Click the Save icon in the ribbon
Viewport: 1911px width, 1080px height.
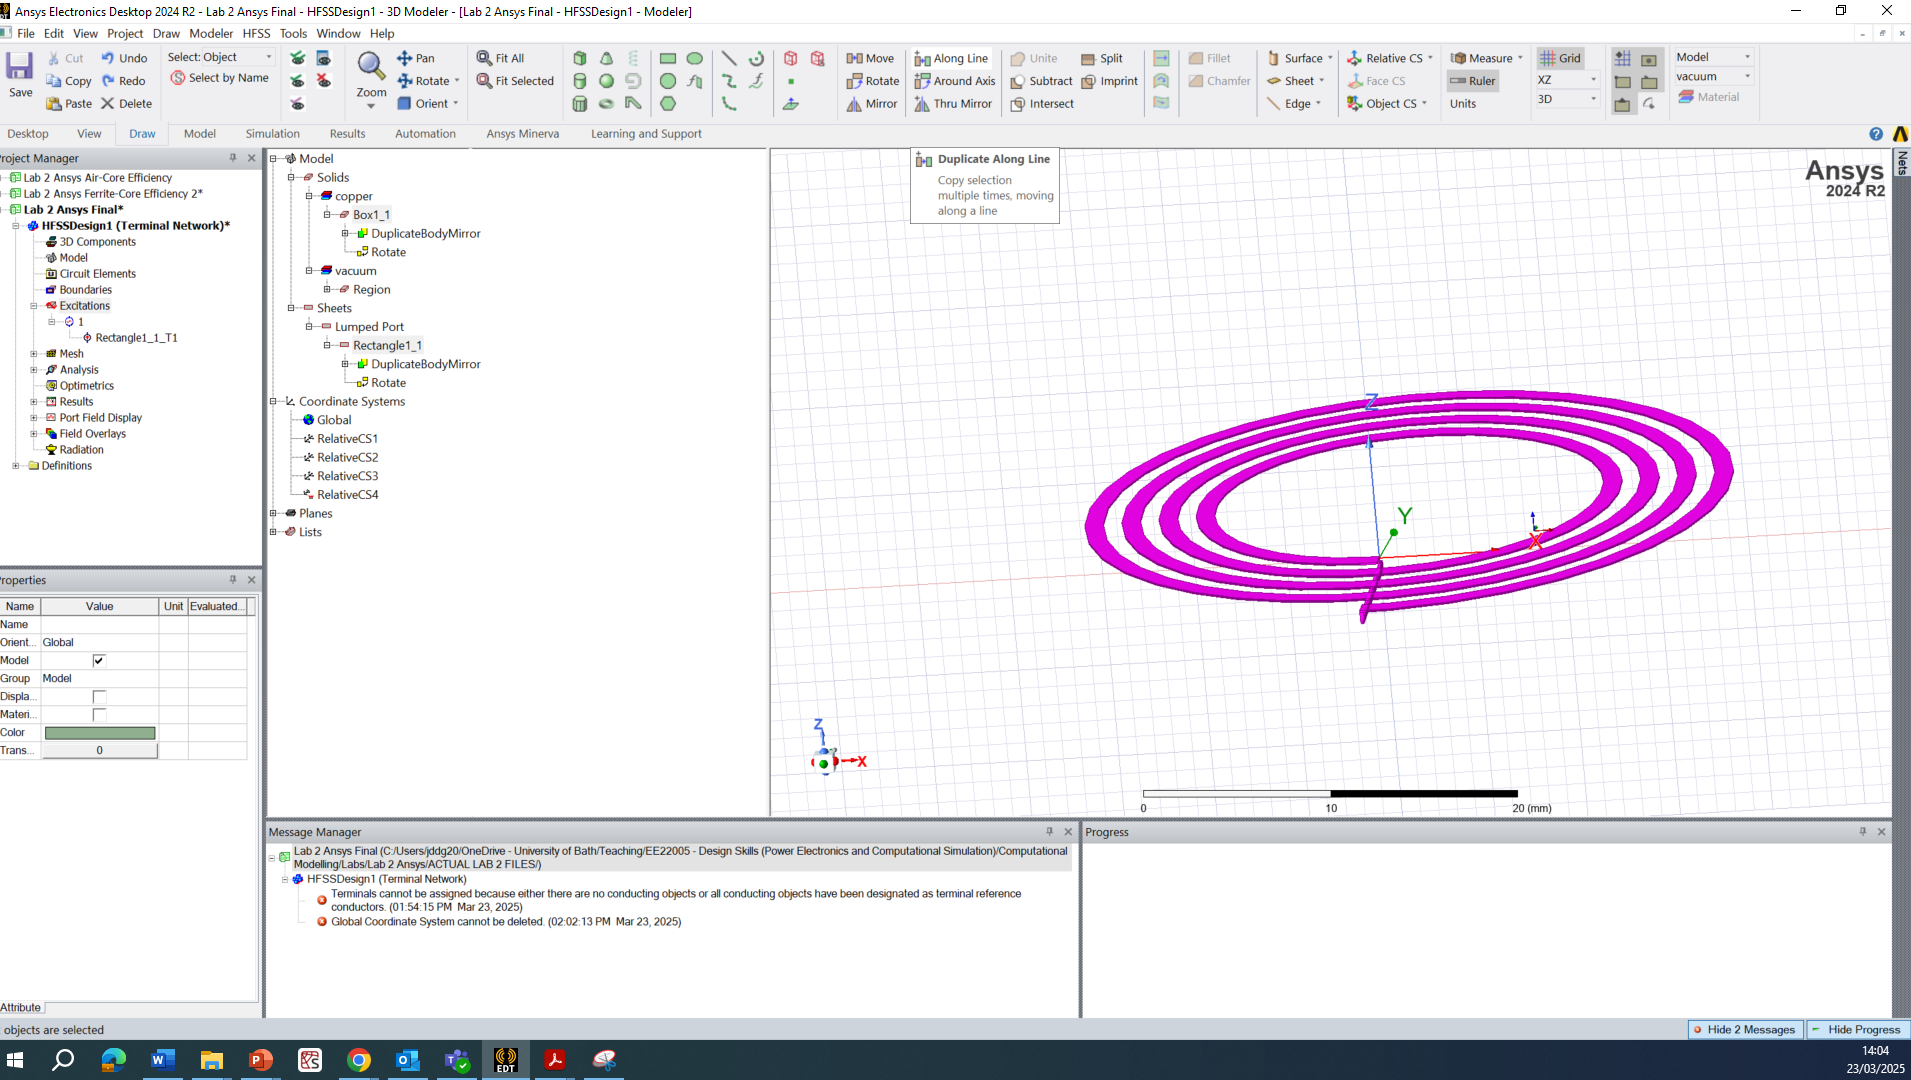19,74
